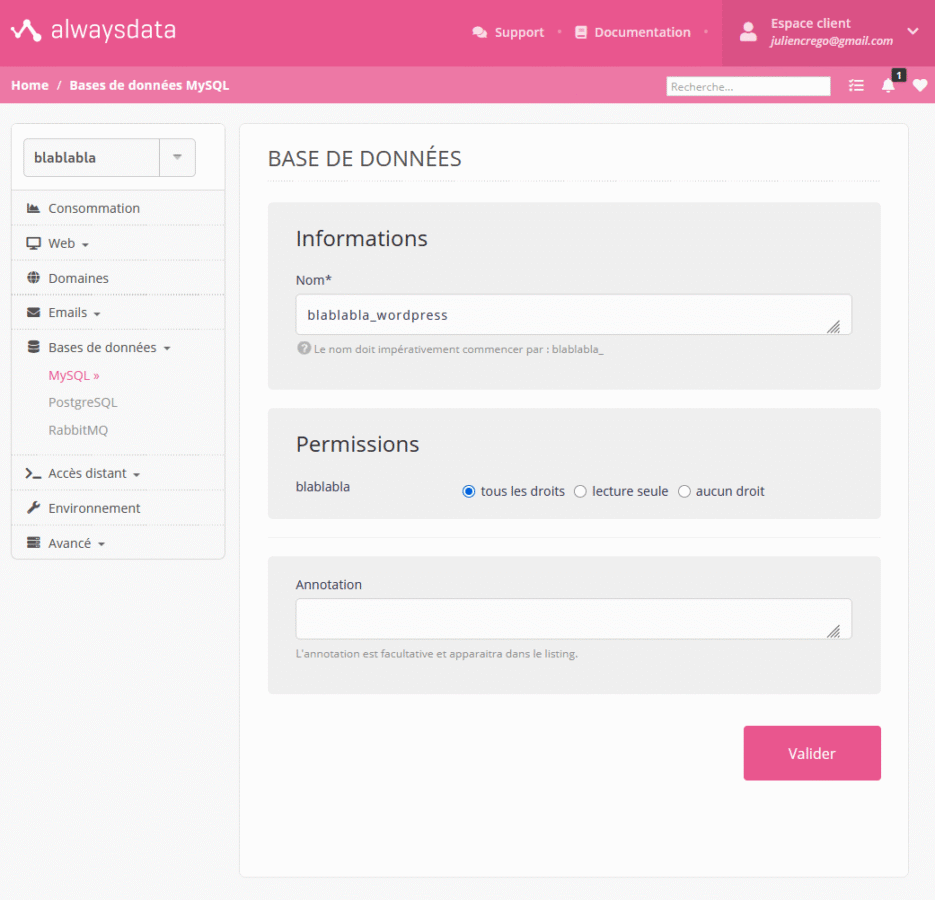Click the heart icon
The image size is (935, 900).
pos(920,86)
